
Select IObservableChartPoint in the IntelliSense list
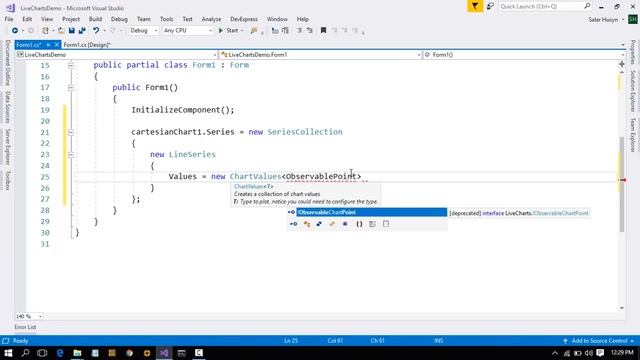(371, 212)
